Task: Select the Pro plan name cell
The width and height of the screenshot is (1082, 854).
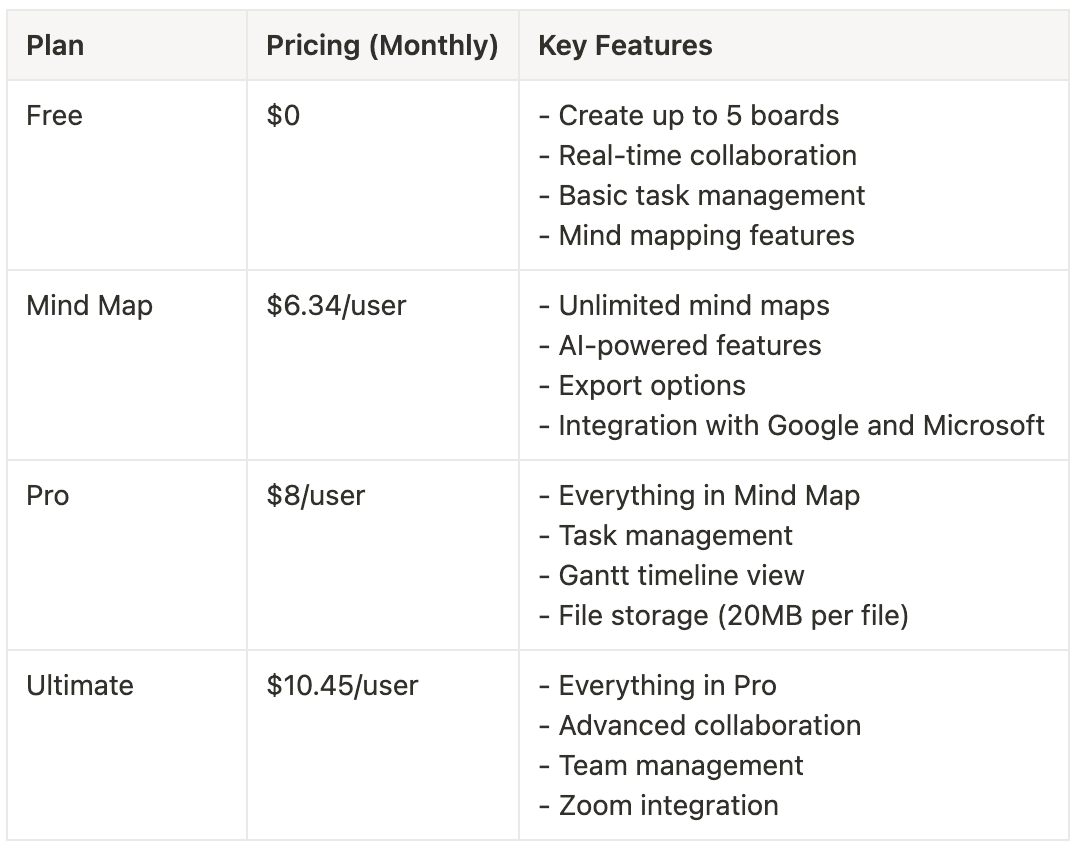Action: (x=127, y=555)
